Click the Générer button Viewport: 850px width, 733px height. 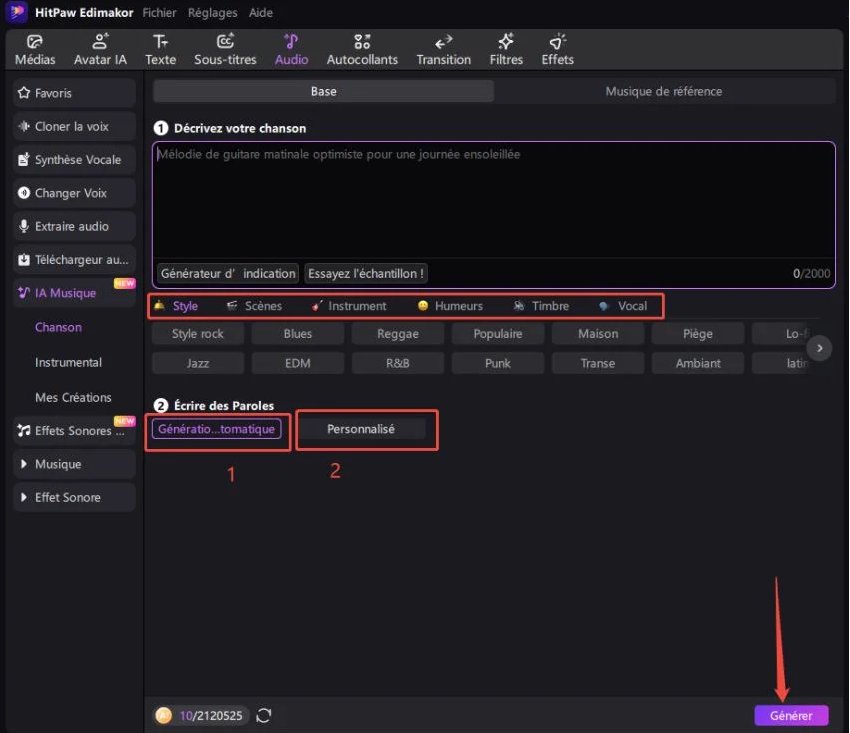[x=791, y=715]
